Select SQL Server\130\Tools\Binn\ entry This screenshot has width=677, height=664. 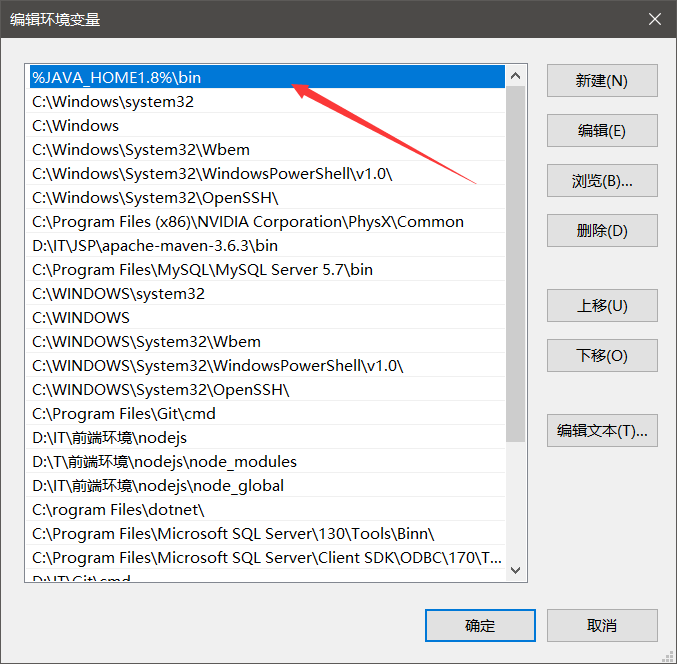click(267, 534)
